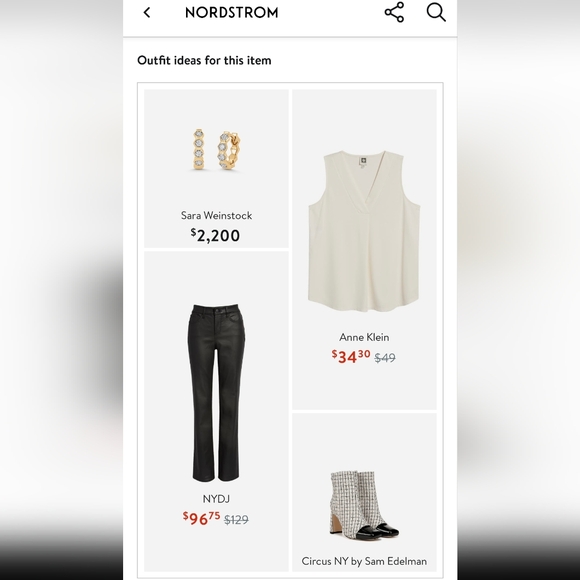This screenshot has width=580, height=580.
Task: Click the $2,200 earrings price
Action: click(215, 235)
